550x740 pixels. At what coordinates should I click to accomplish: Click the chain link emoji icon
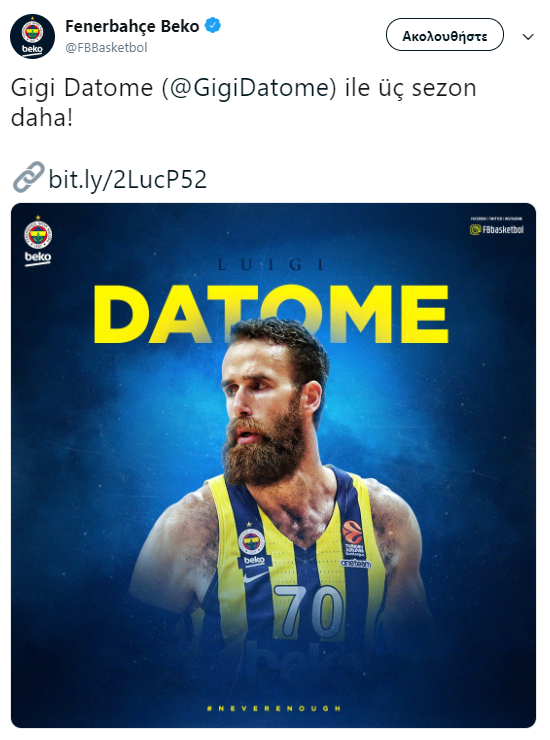[28, 177]
